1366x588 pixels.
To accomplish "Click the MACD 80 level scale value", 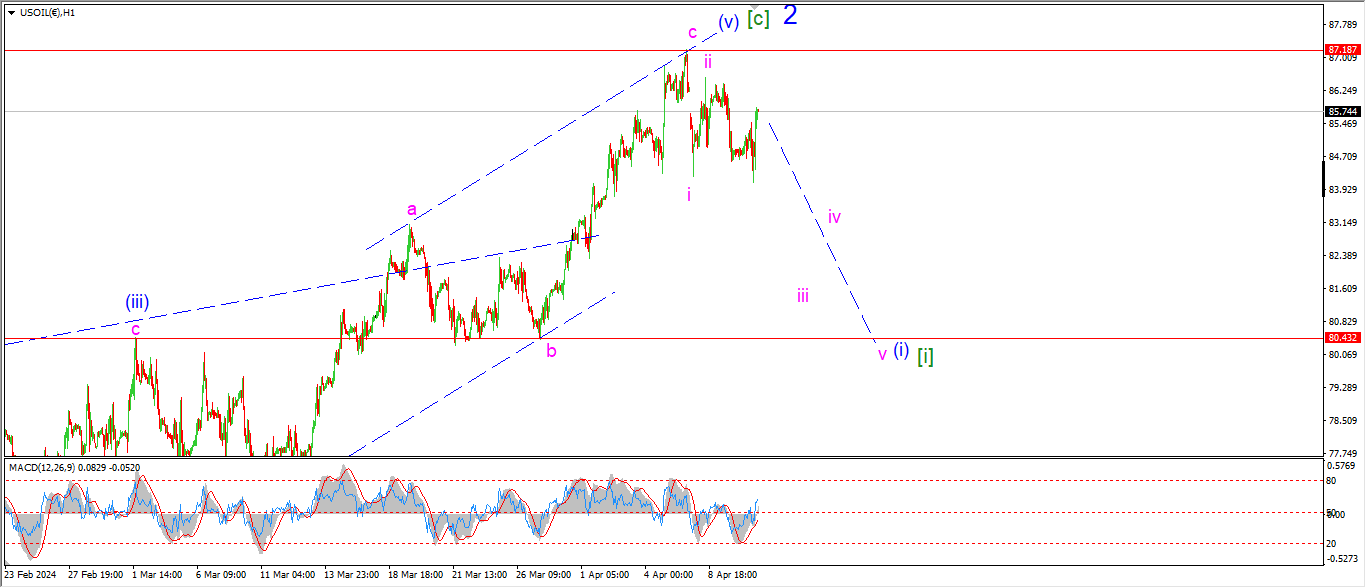I will [x=1332, y=481].
